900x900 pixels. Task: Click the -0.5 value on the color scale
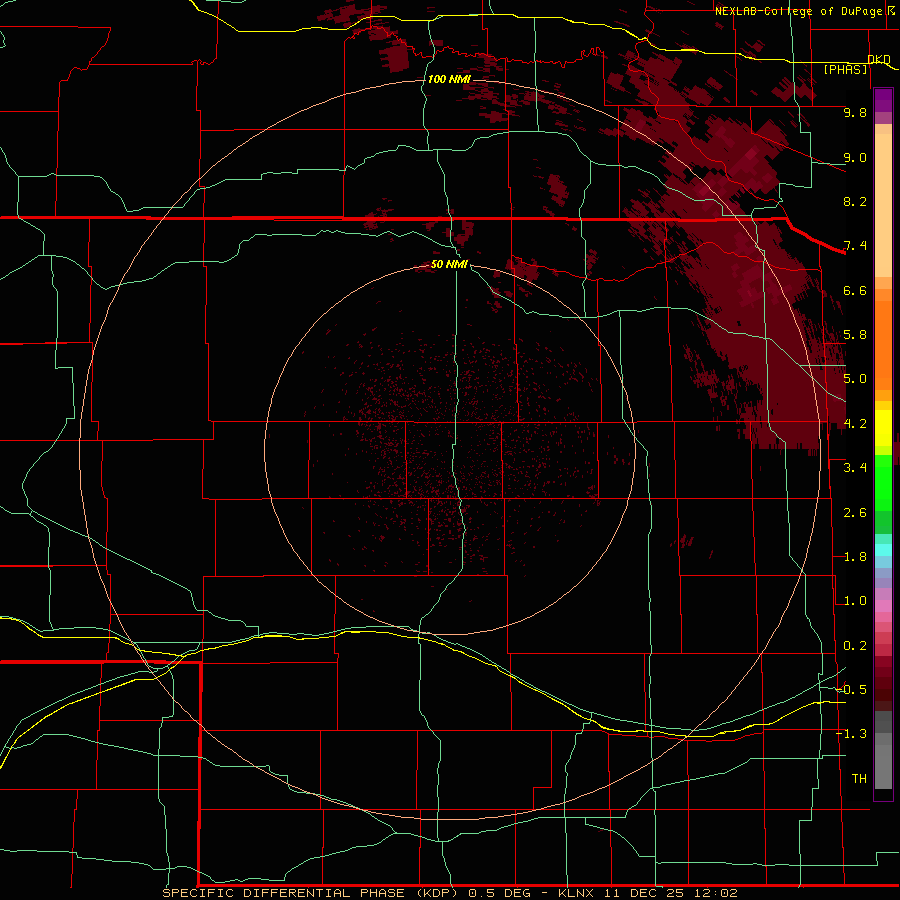point(851,690)
